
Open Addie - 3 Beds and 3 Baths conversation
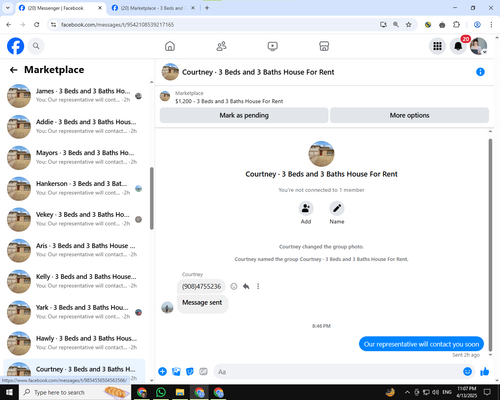(x=74, y=127)
